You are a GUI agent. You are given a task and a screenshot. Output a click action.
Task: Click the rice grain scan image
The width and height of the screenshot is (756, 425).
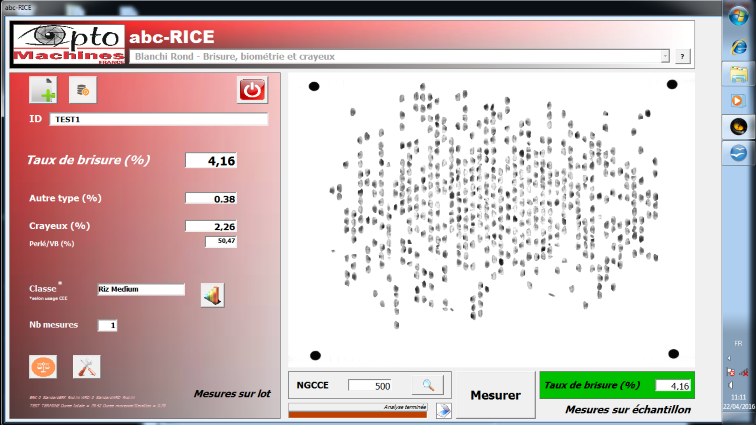tap(491, 219)
